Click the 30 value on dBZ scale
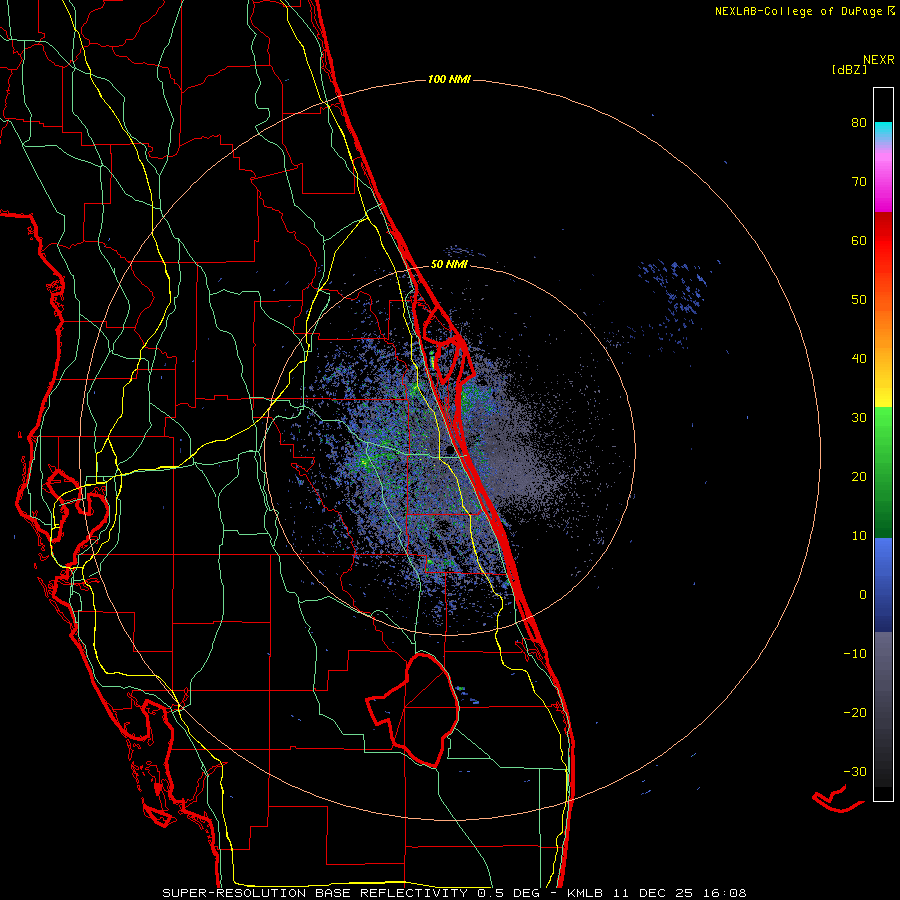 (859, 418)
